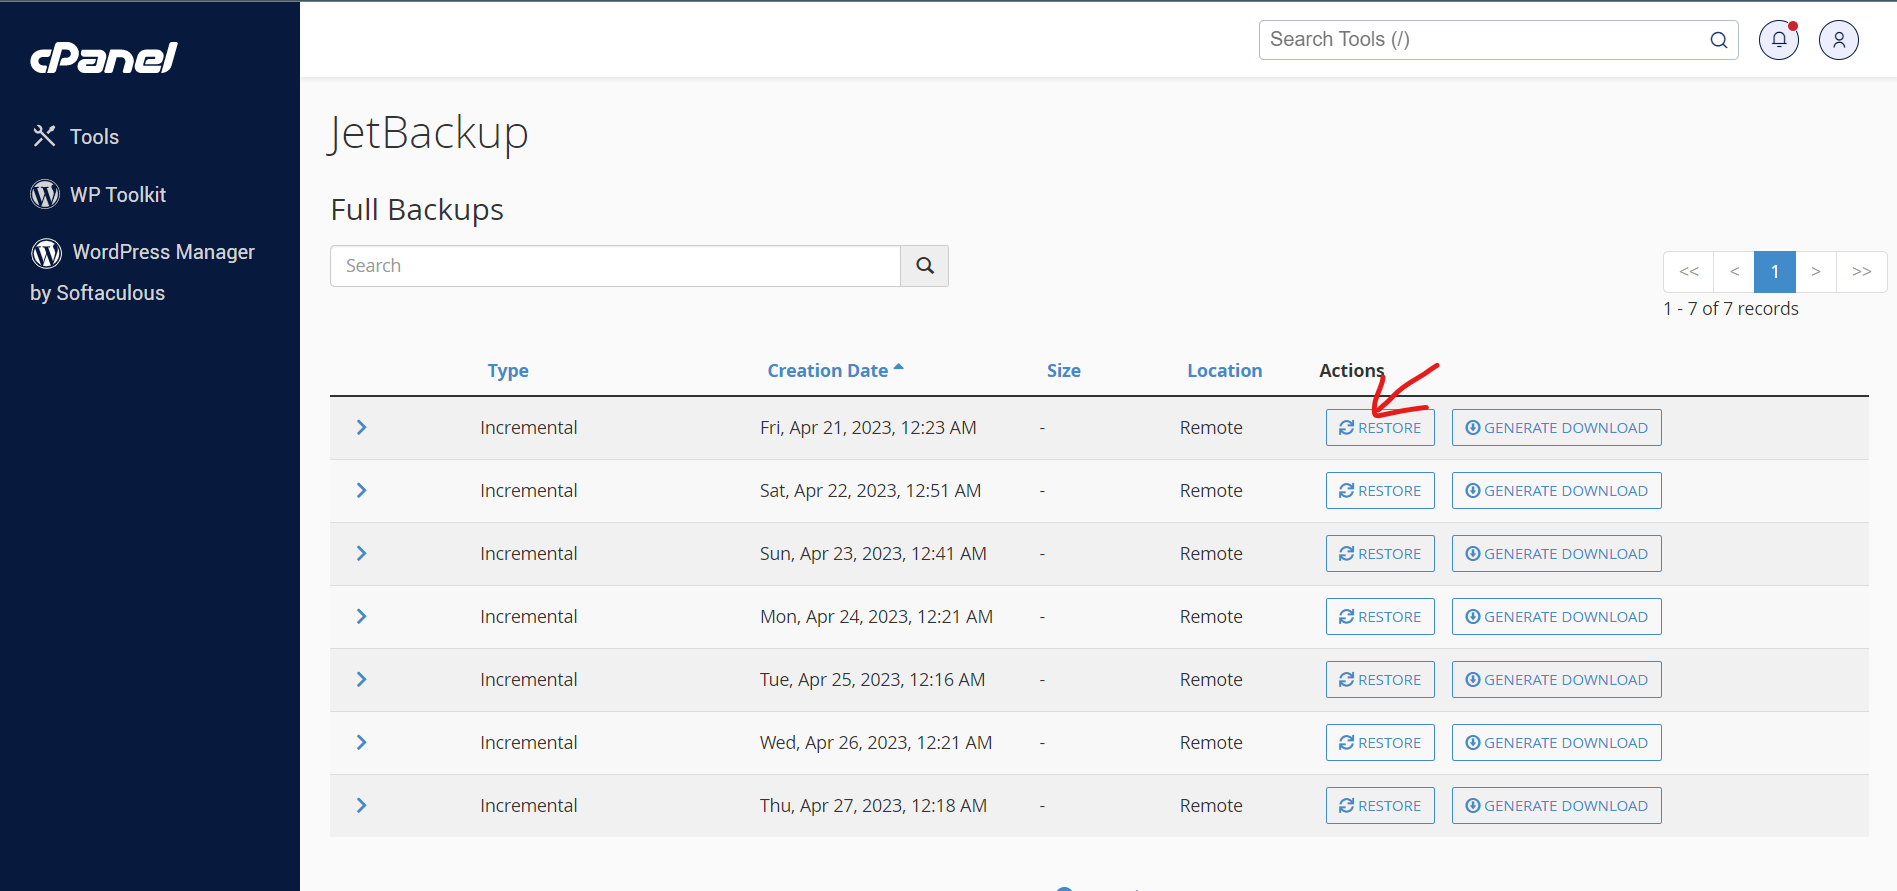Open the user account icon
Image resolution: width=1897 pixels, height=891 pixels.
[1839, 40]
